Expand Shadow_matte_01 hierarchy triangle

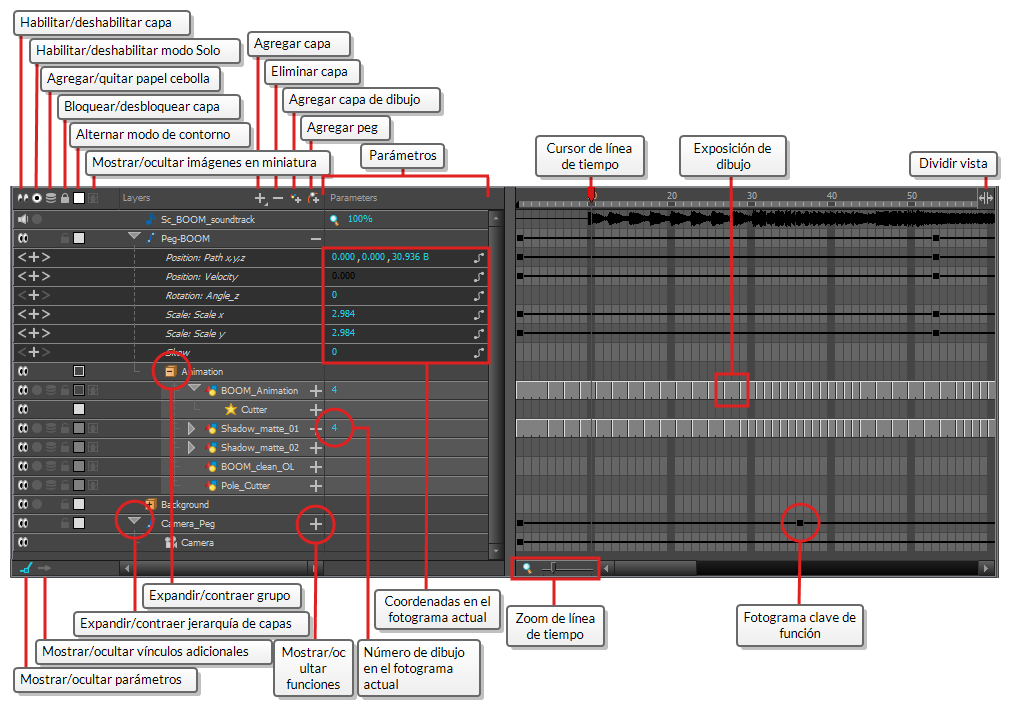(x=191, y=428)
